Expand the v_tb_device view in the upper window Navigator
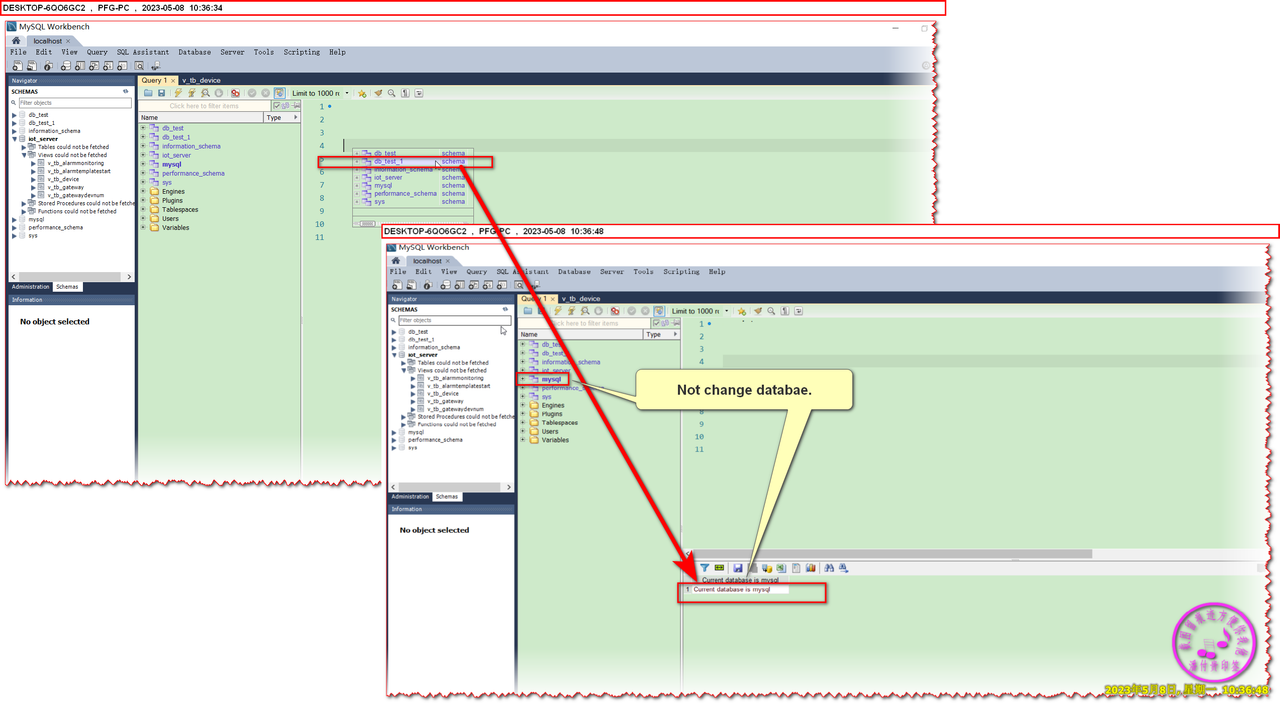This screenshot has width=1280, height=706. [x=33, y=179]
